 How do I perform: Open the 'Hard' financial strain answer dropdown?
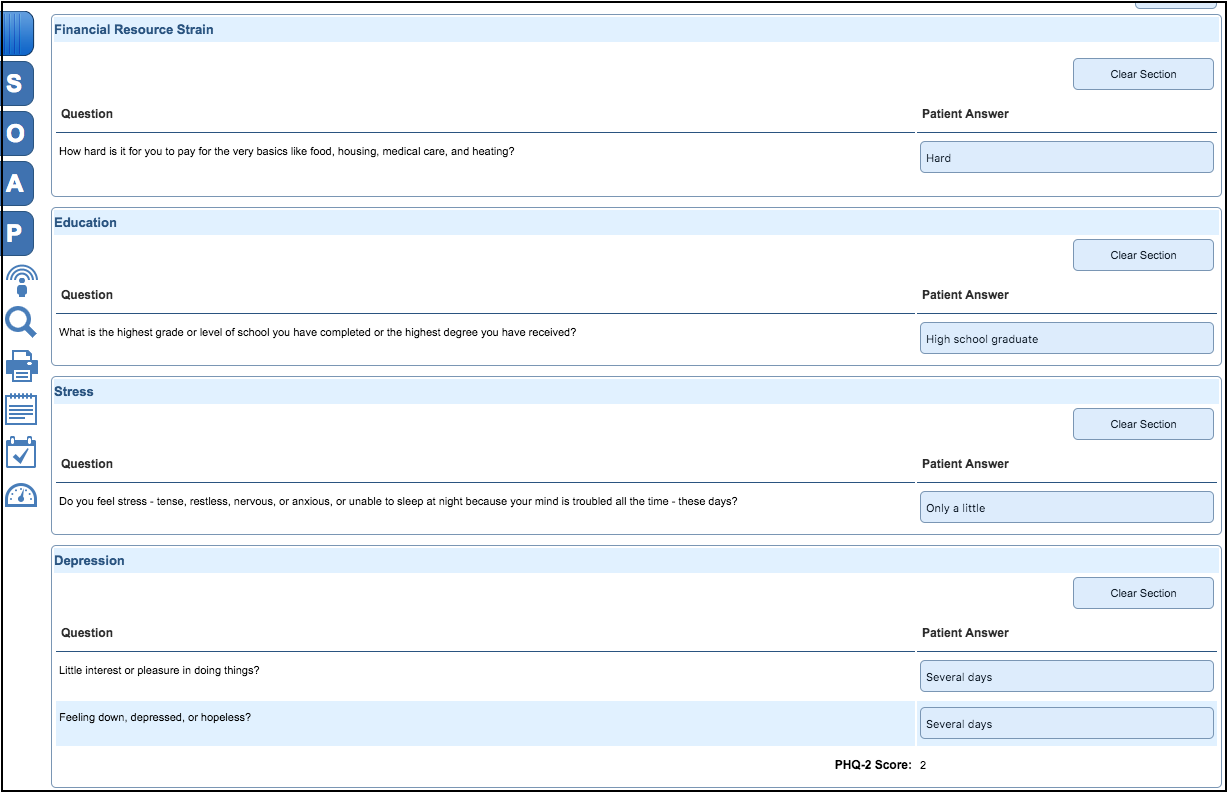click(x=1066, y=158)
